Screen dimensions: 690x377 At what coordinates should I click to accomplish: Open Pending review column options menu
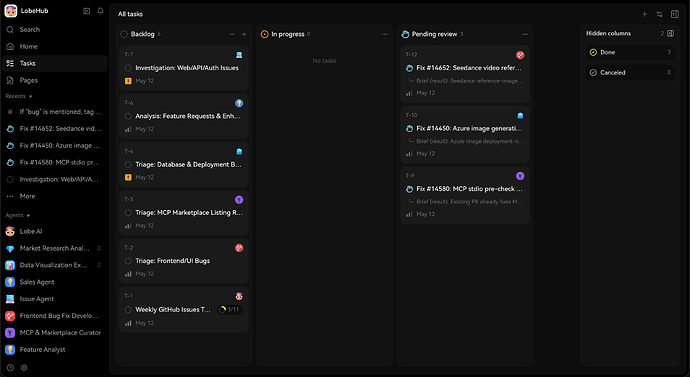click(x=525, y=34)
